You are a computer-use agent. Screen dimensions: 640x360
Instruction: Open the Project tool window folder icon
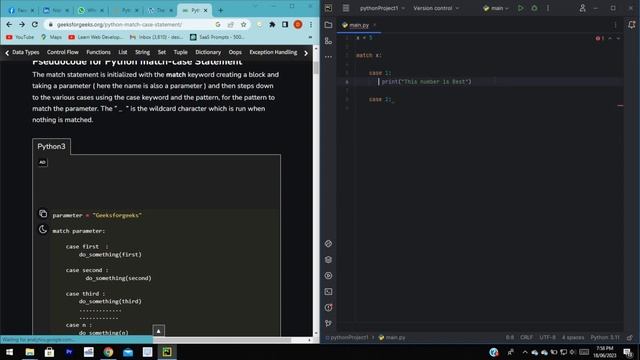point(328,25)
